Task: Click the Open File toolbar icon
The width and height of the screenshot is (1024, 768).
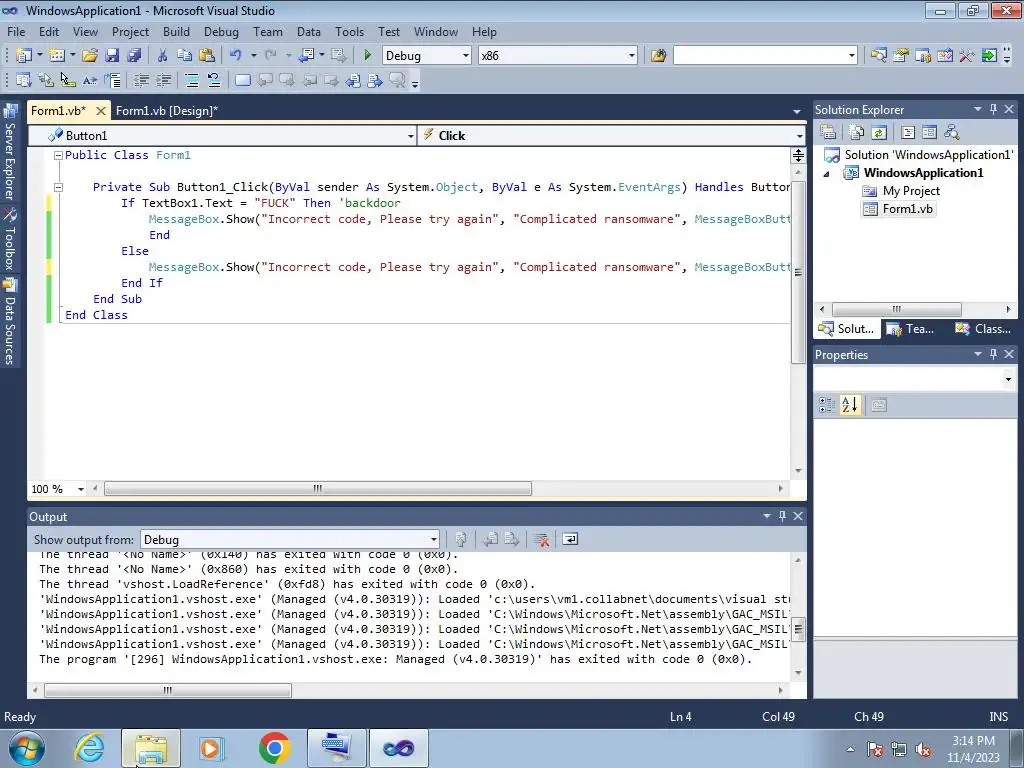Action: (x=89, y=56)
